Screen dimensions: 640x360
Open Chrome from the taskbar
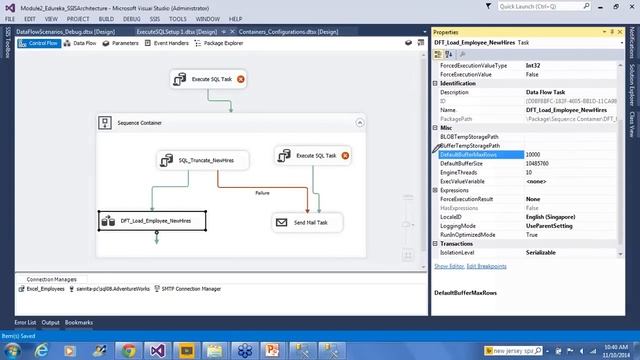pos(129,350)
